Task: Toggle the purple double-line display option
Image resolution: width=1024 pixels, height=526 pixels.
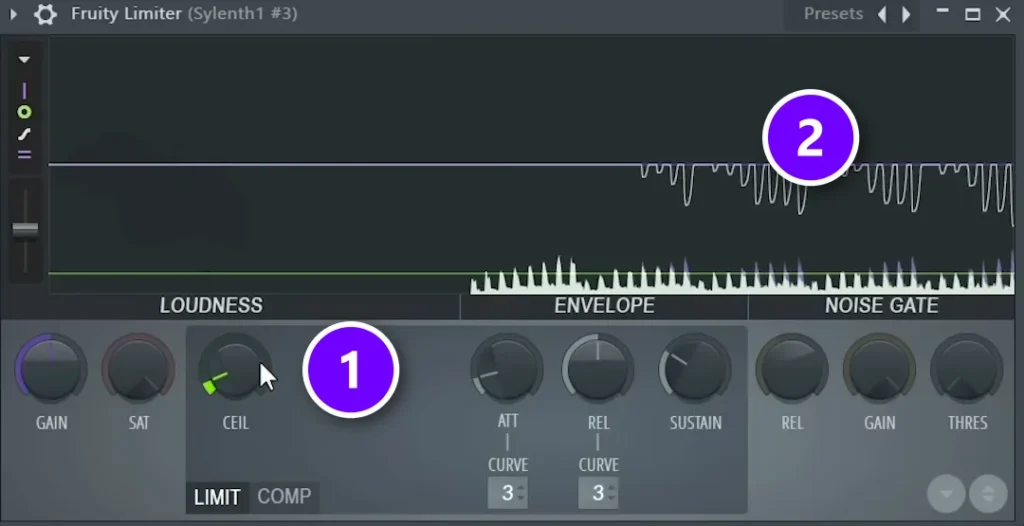Action: click(x=24, y=156)
